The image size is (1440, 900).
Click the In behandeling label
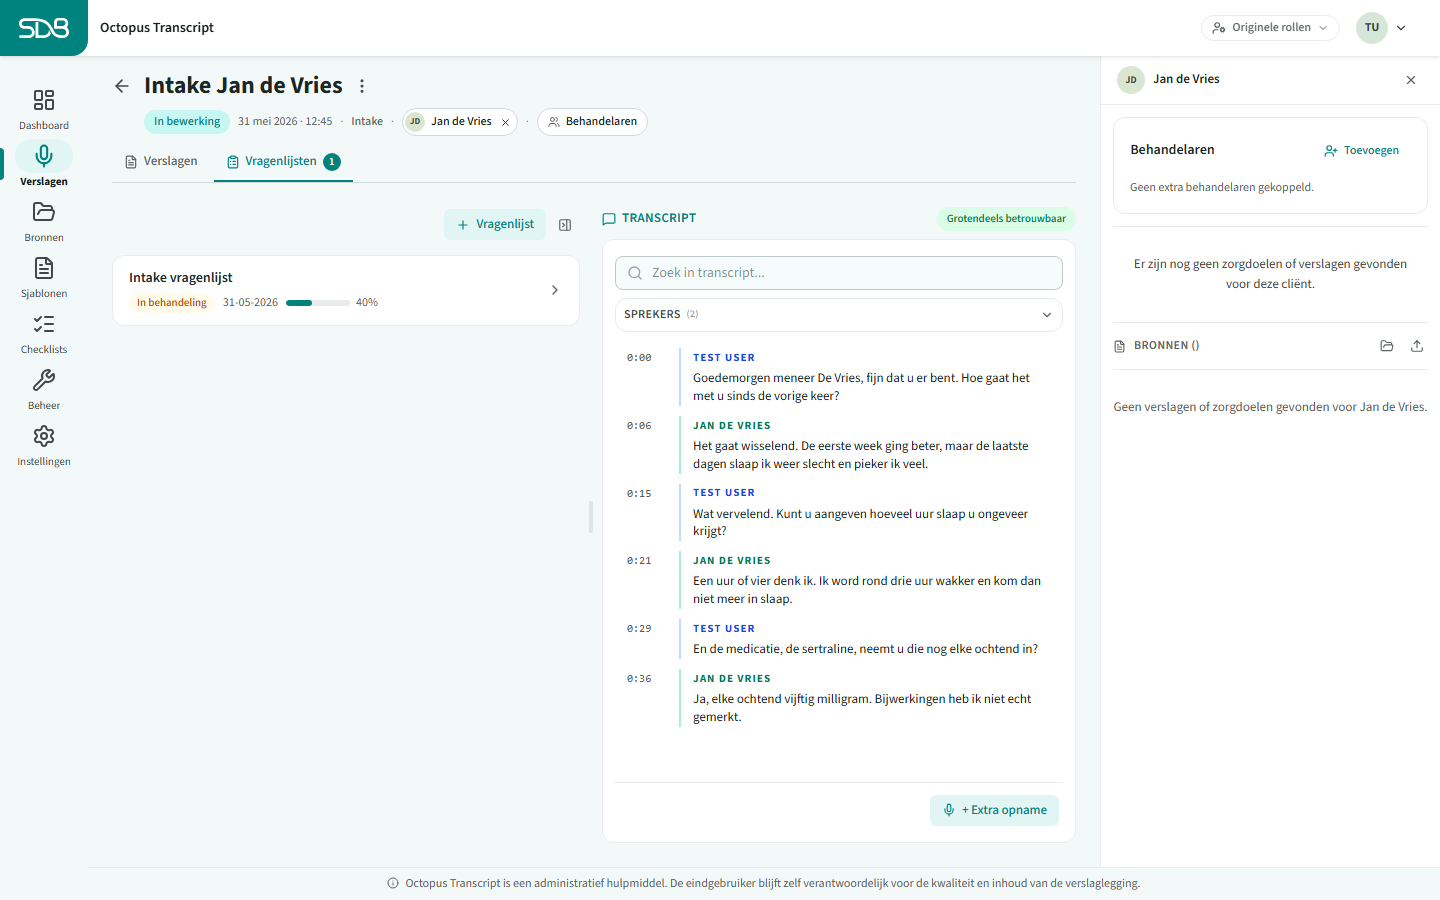tap(171, 303)
